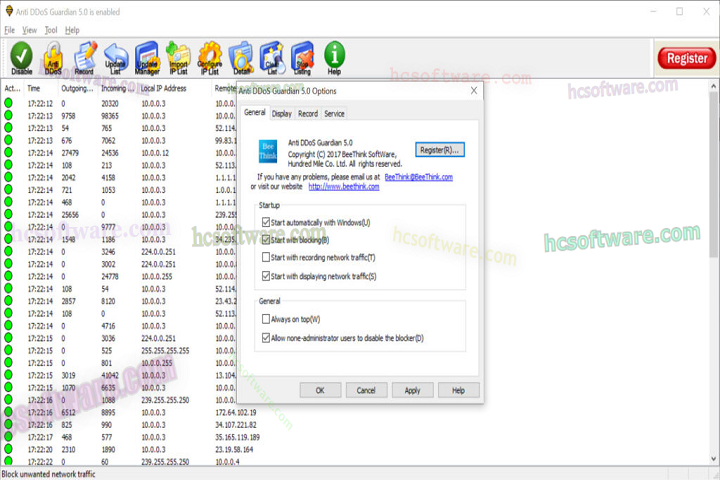Sort by the Time column header
720x480 pixels.
pyautogui.click(x=40, y=88)
